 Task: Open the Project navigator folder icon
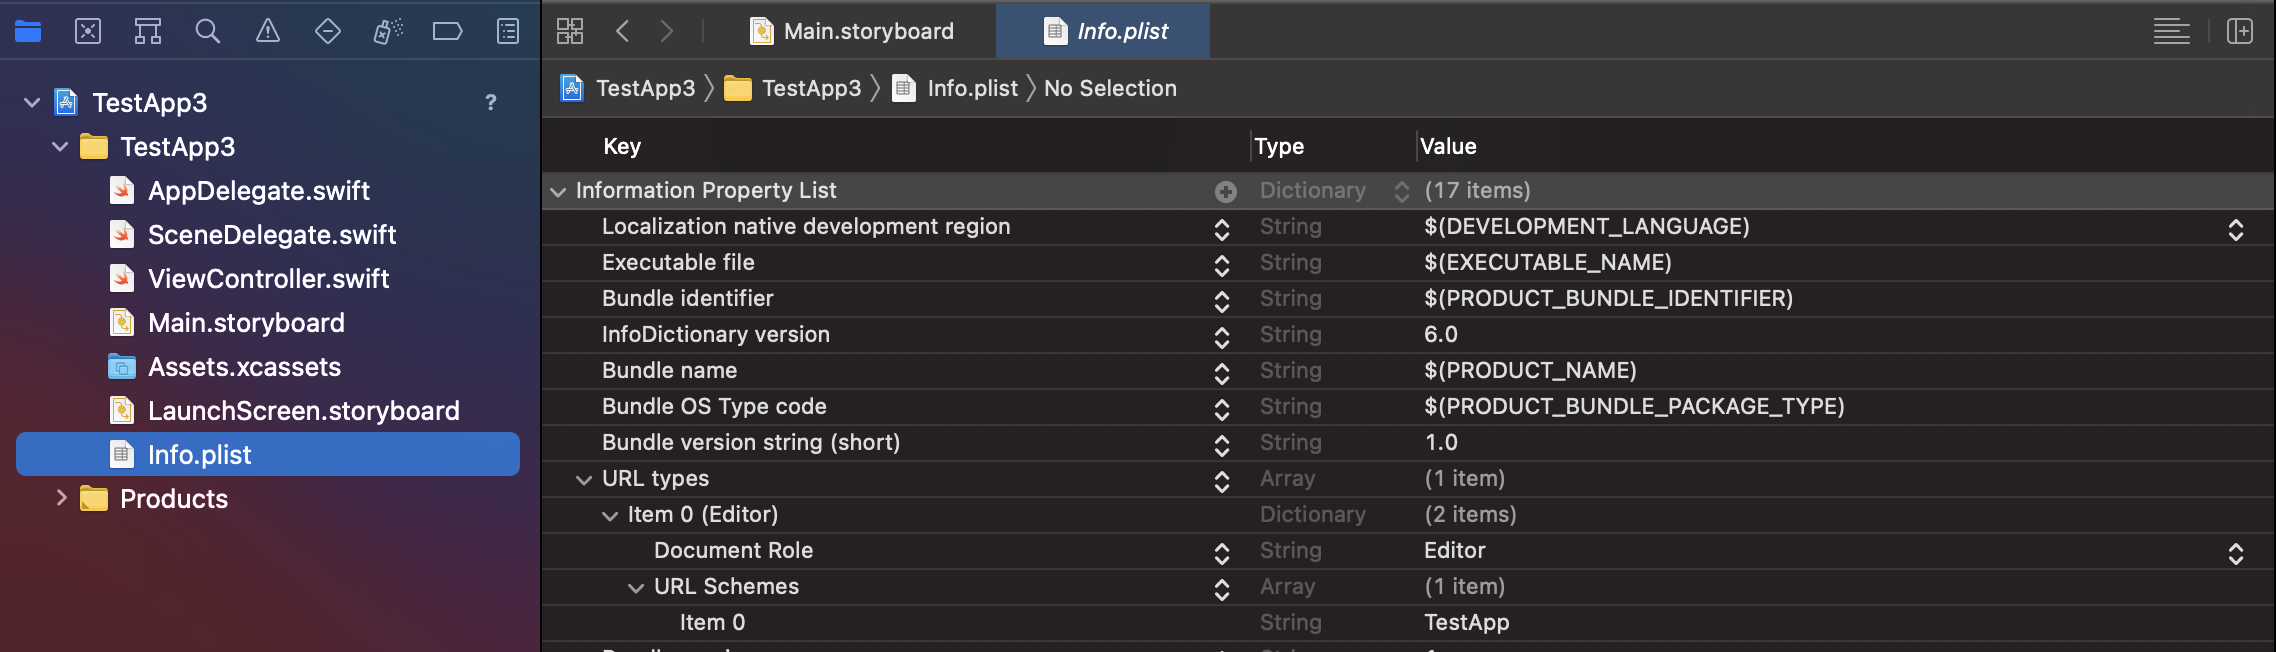[28, 32]
